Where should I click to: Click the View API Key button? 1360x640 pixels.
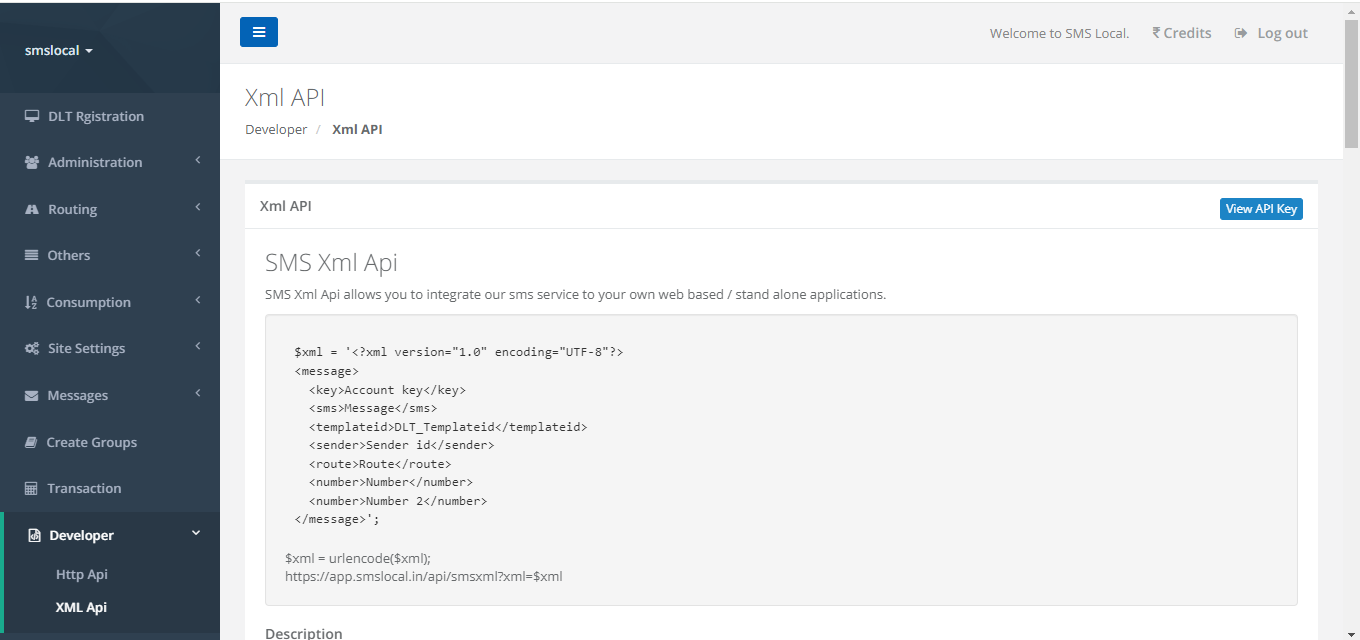point(1261,208)
